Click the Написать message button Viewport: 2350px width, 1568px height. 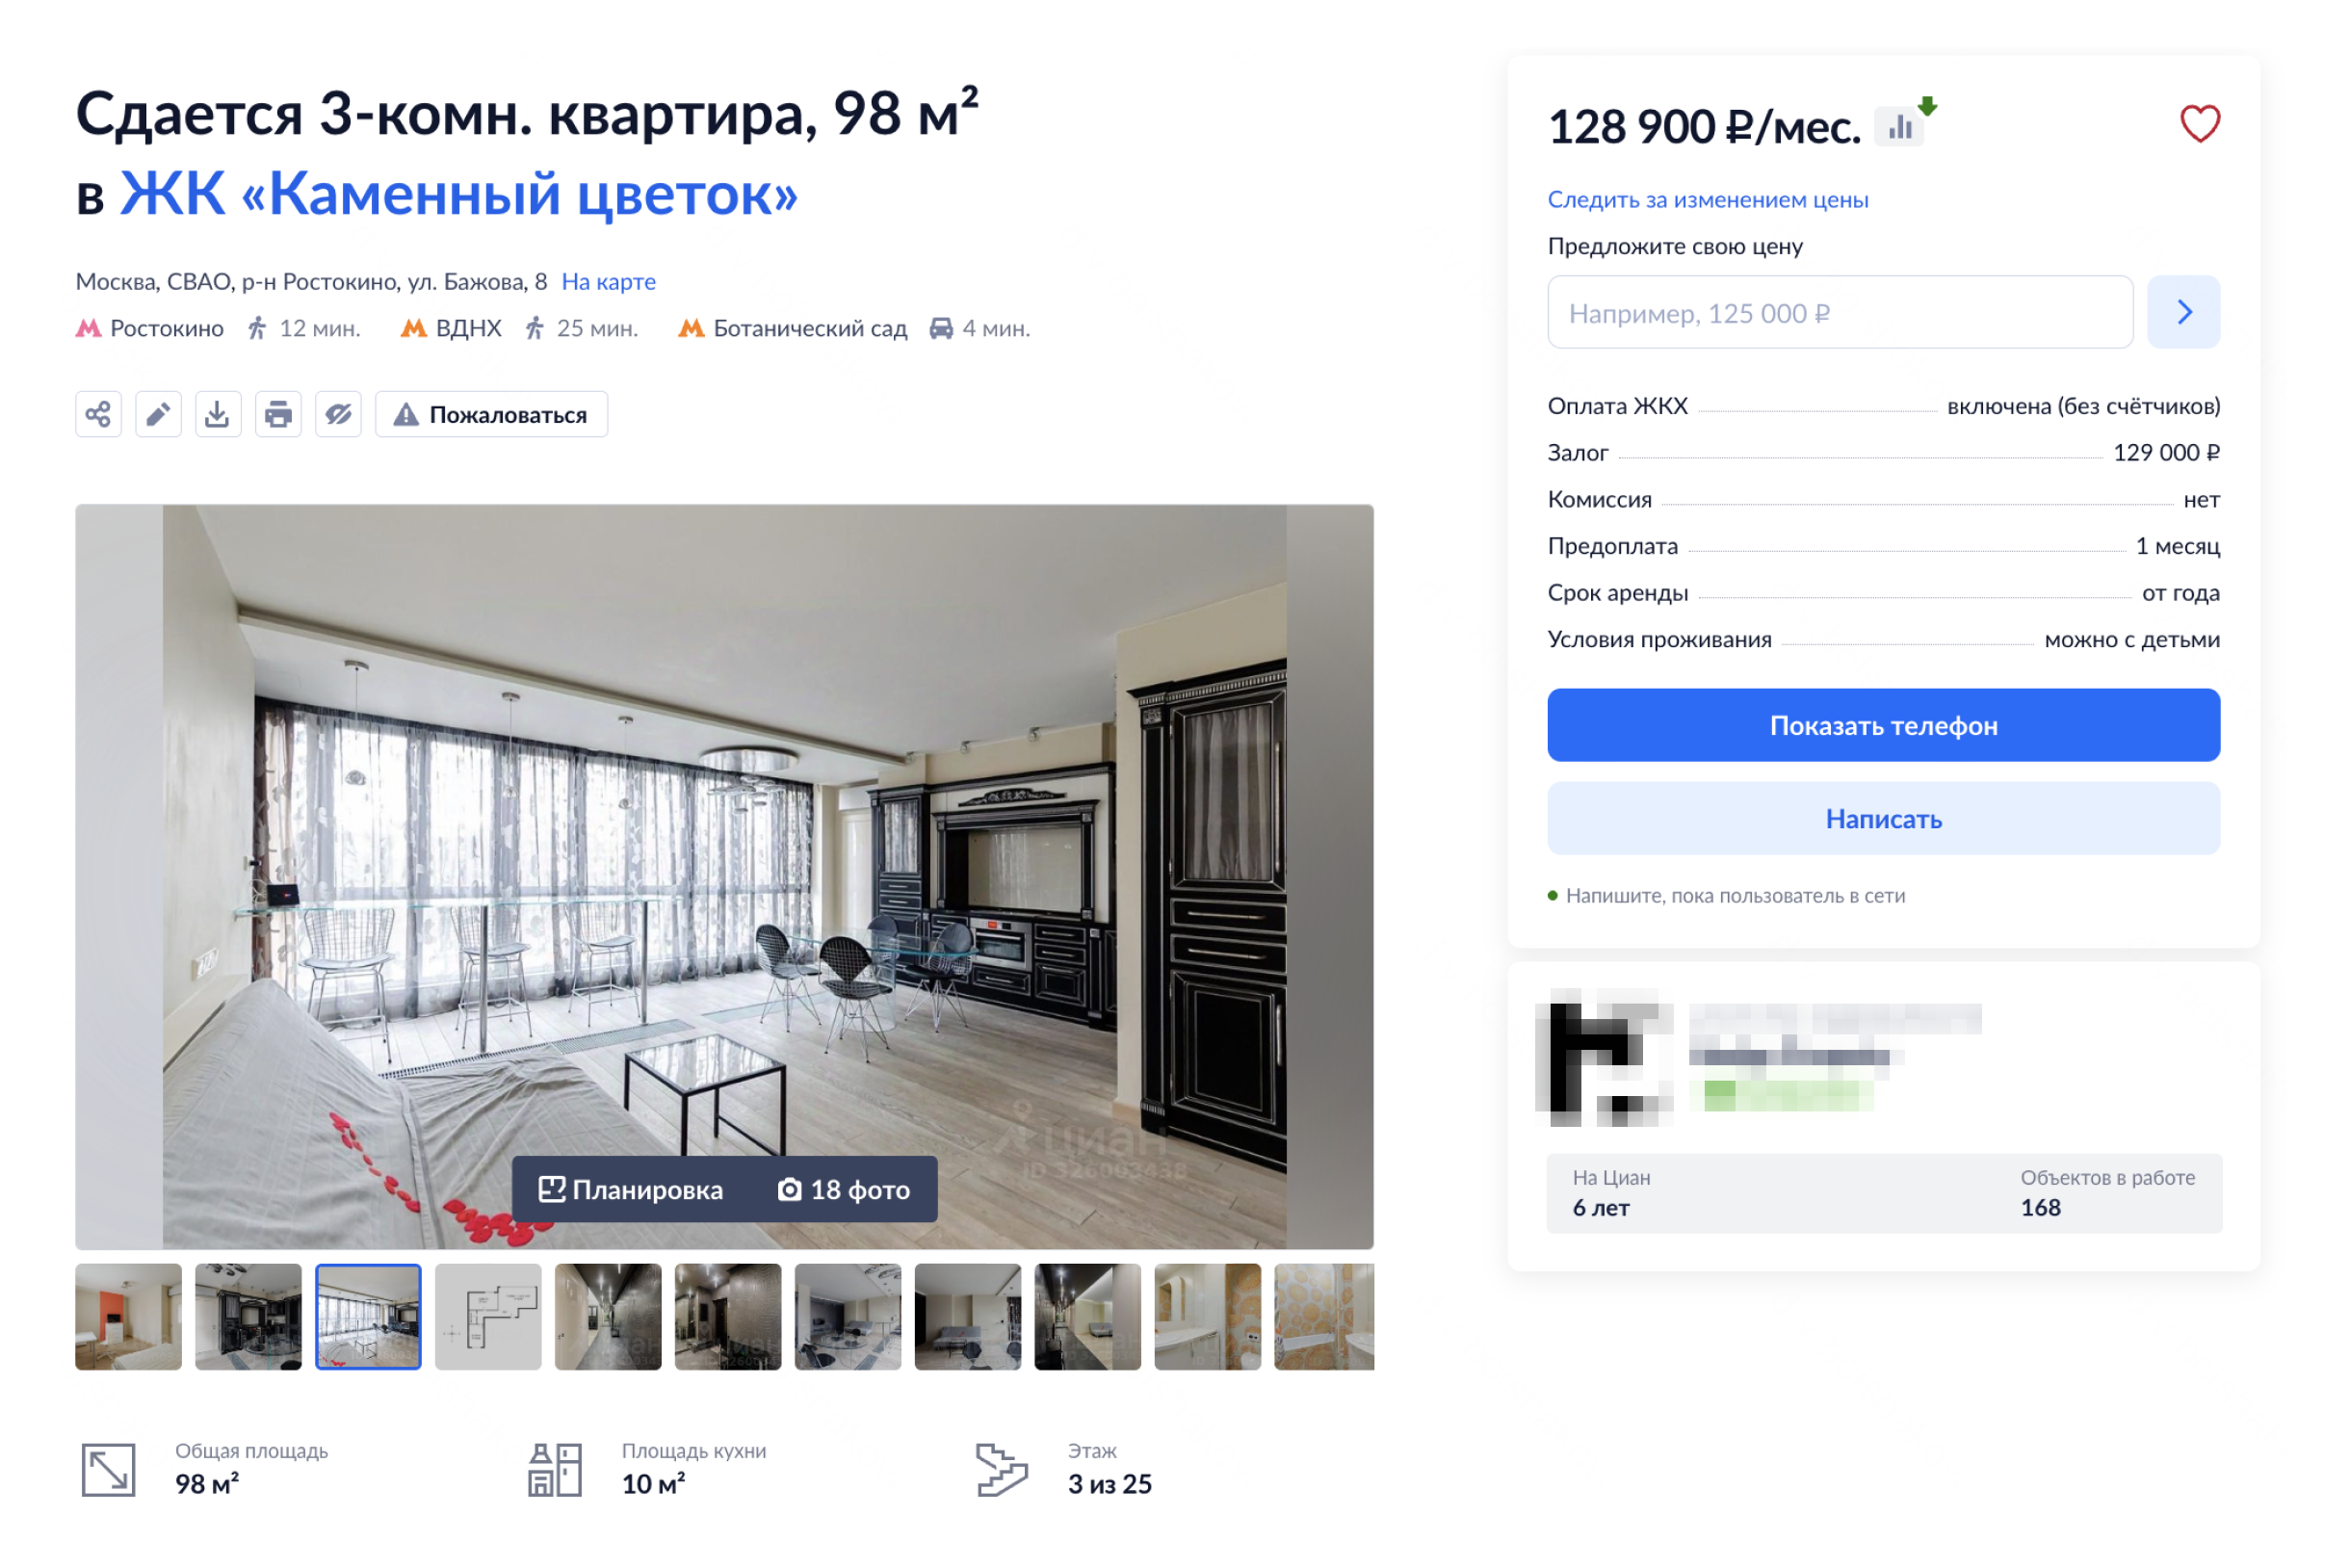[x=1883, y=819]
